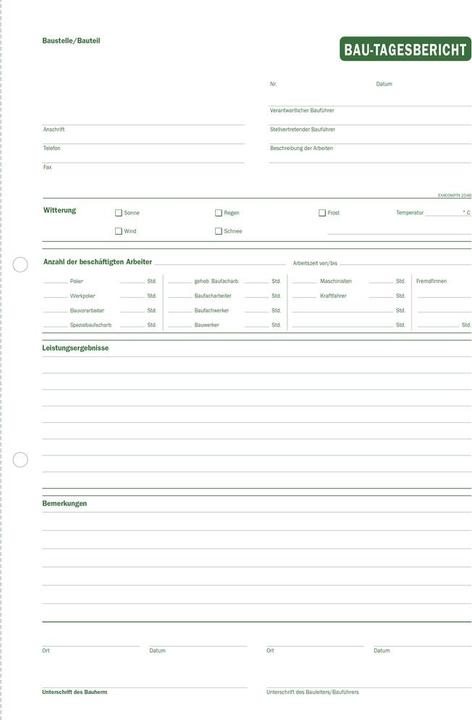Click the Telefon label
472x720 pixels.
point(52,148)
